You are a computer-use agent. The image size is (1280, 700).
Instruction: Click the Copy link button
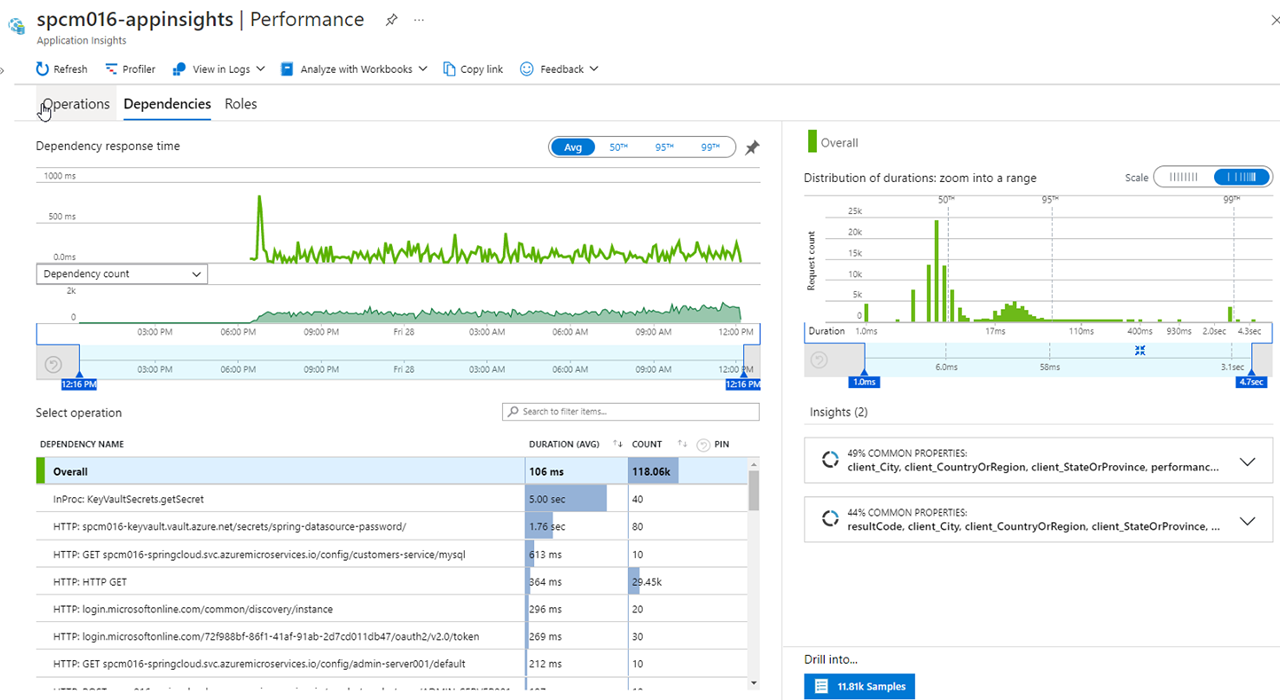point(473,69)
